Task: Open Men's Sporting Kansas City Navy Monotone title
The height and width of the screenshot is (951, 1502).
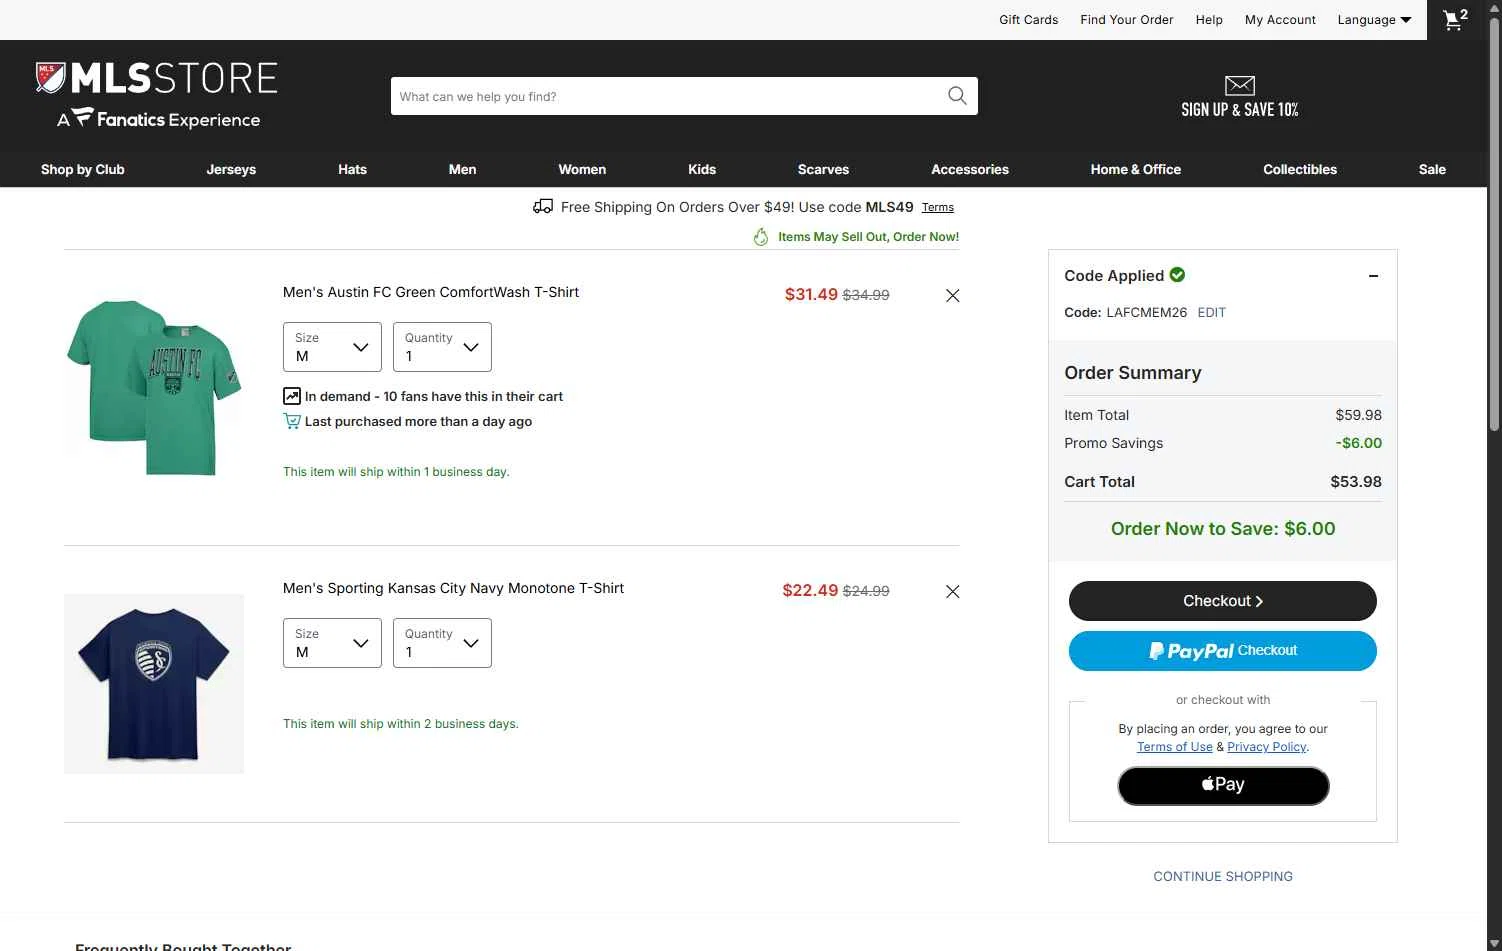Action: [x=453, y=588]
